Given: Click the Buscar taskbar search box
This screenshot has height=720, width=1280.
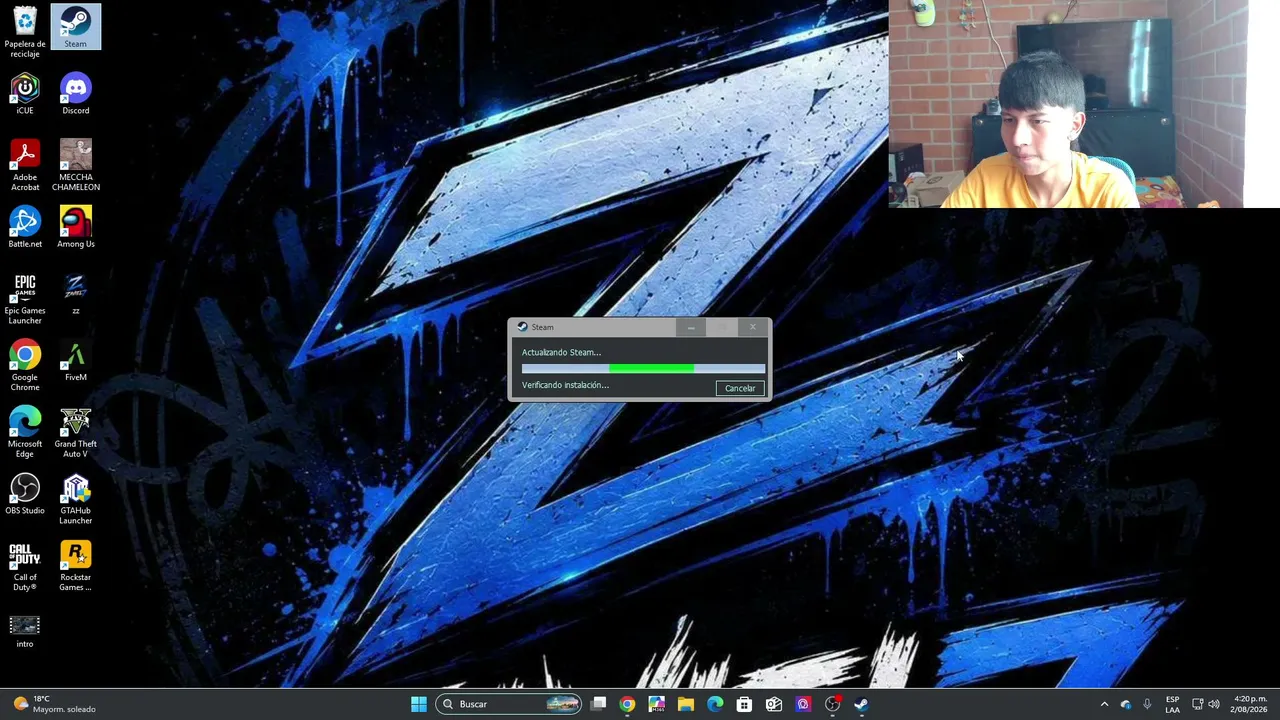Looking at the screenshot, I should [x=509, y=704].
